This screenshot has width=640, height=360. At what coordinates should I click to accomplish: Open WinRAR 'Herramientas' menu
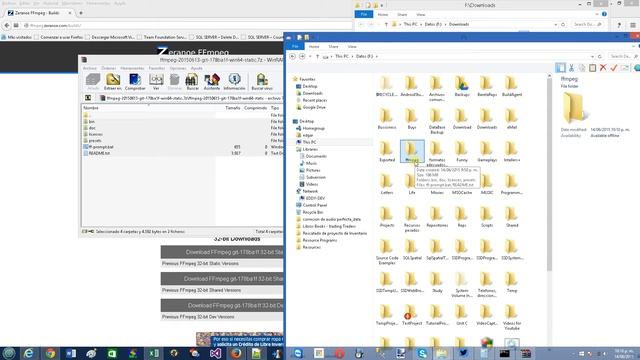(x=132, y=68)
